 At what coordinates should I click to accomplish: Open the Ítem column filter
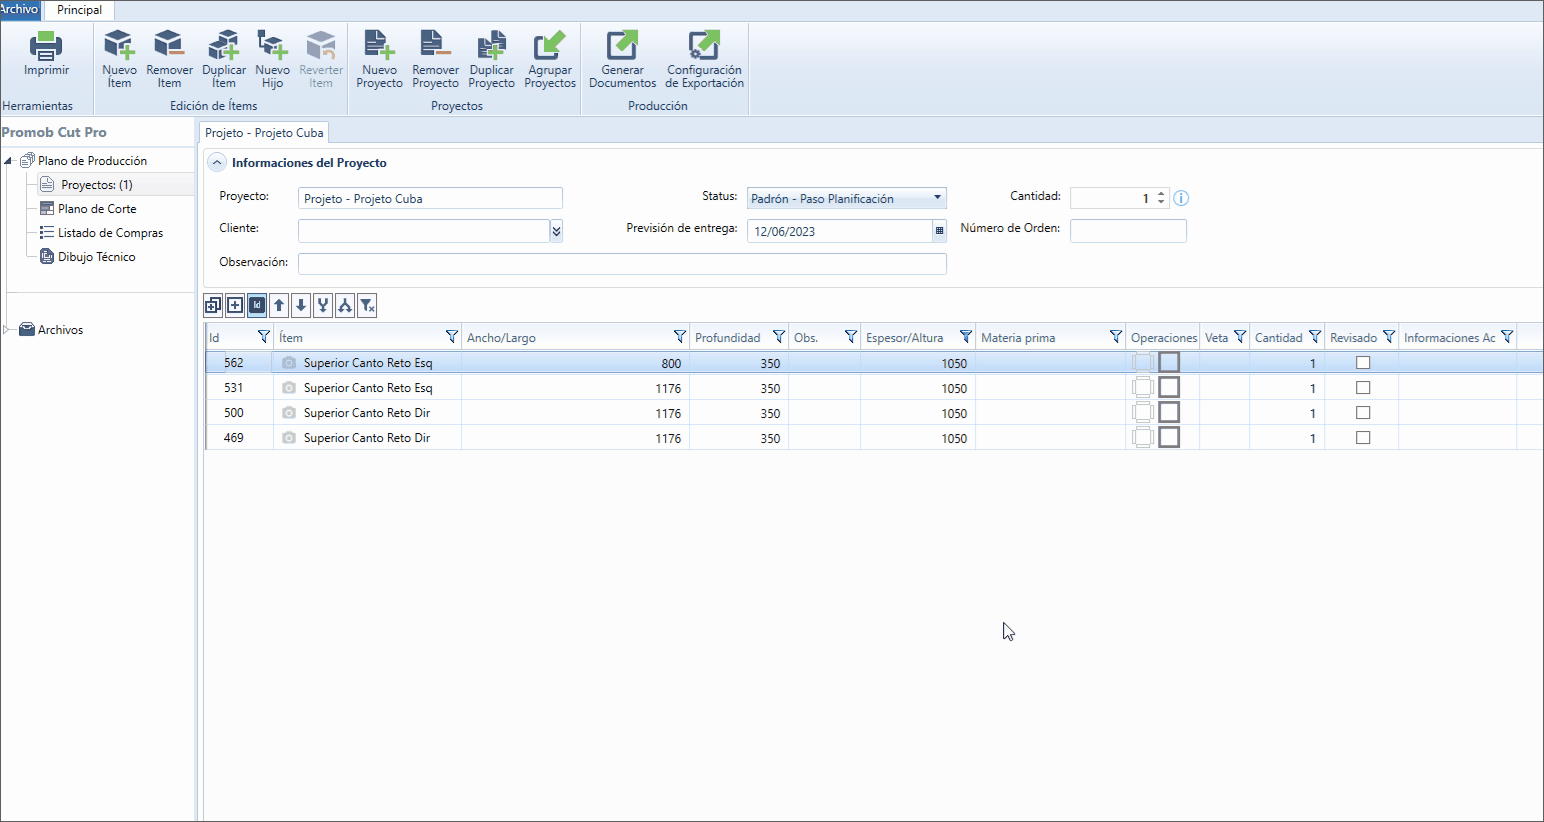[x=452, y=337]
